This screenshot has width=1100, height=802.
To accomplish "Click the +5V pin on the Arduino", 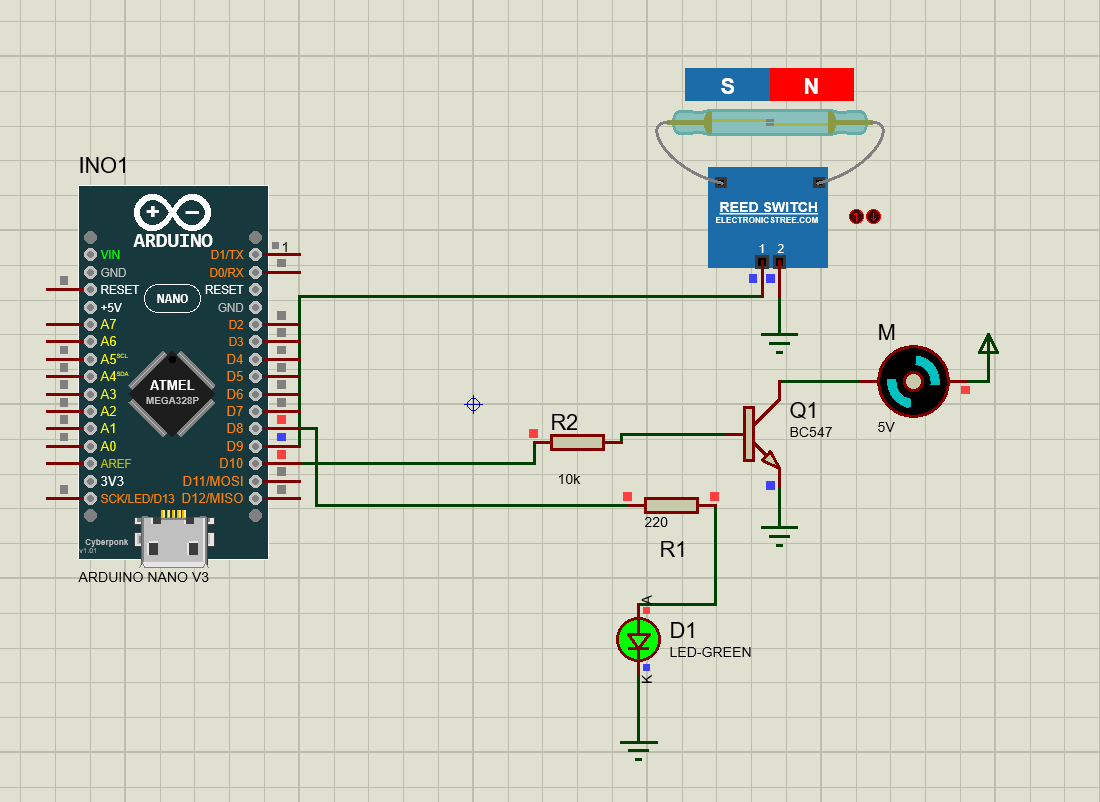I will point(90,307).
